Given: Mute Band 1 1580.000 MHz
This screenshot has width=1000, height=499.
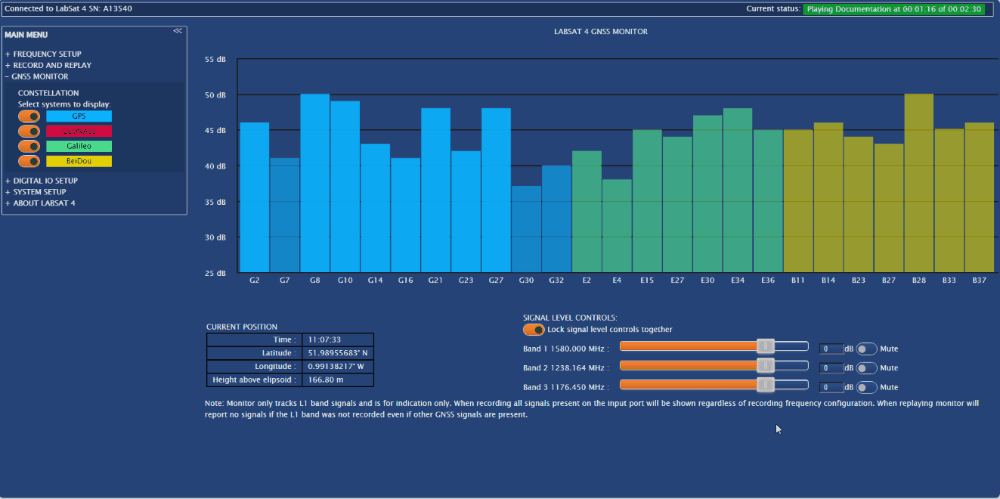Looking at the screenshot, I should 867,349.
